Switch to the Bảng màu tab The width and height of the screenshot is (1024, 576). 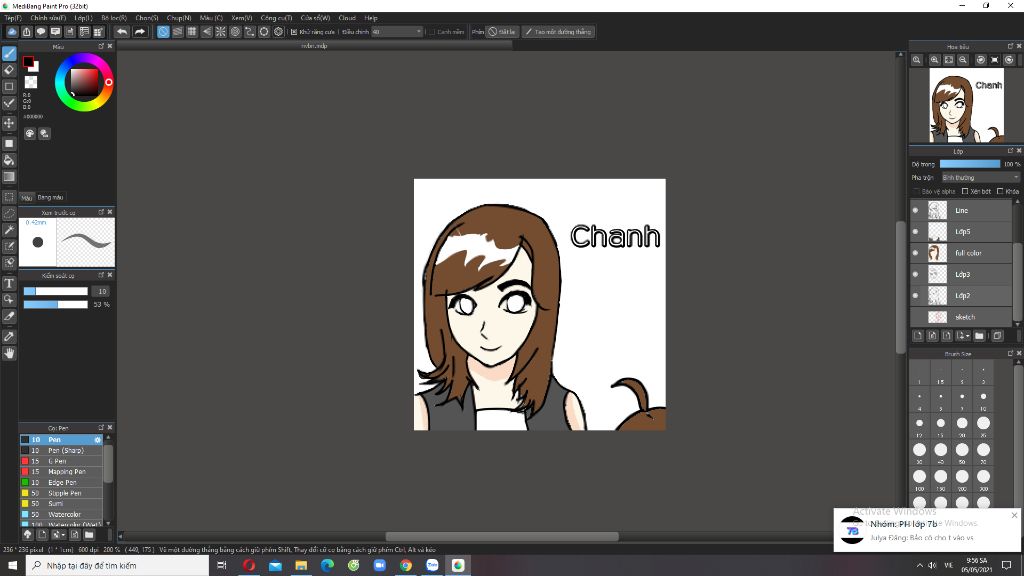click(x=50, y=197)
